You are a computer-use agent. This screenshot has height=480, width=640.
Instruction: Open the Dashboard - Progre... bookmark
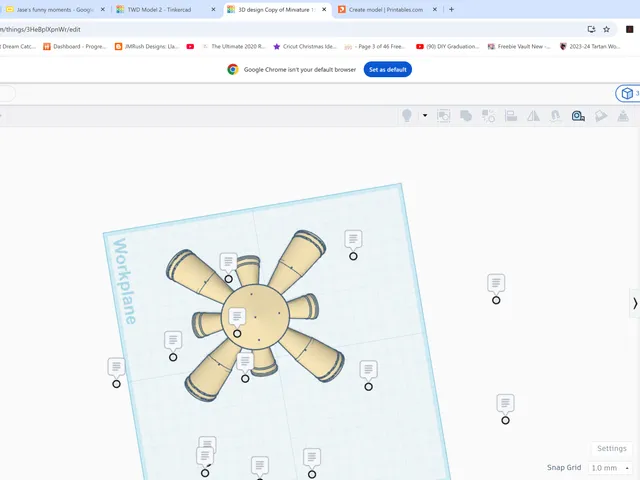75,47
